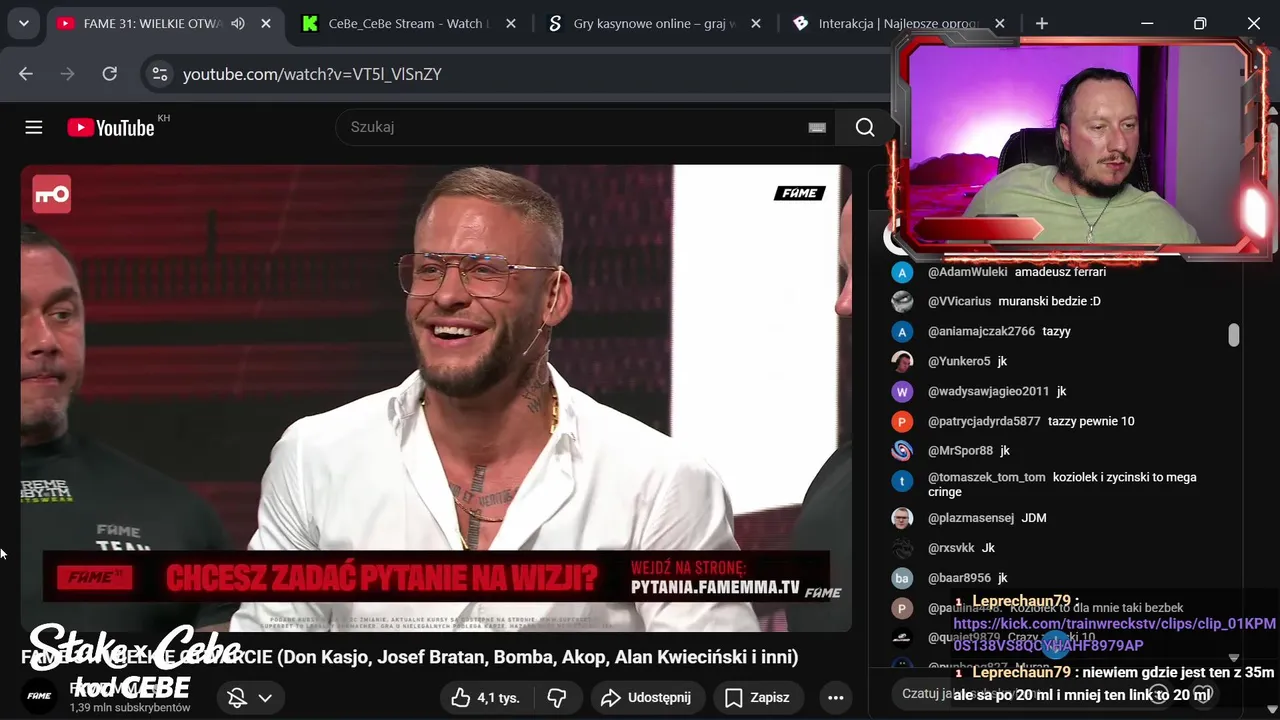Like the video with 4,1 tys. likes
The width and height of the screenshot is (1280, 720).
coord(486,698)
